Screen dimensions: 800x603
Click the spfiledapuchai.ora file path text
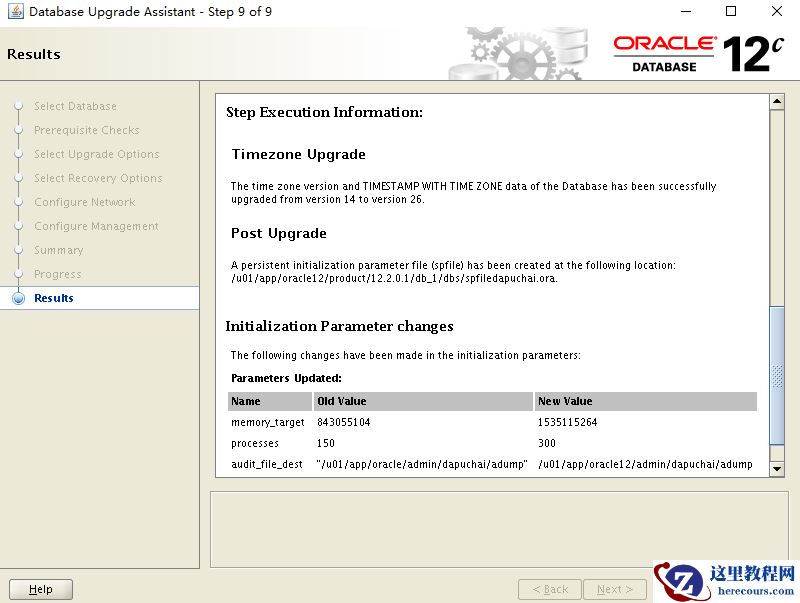[394, 279]
